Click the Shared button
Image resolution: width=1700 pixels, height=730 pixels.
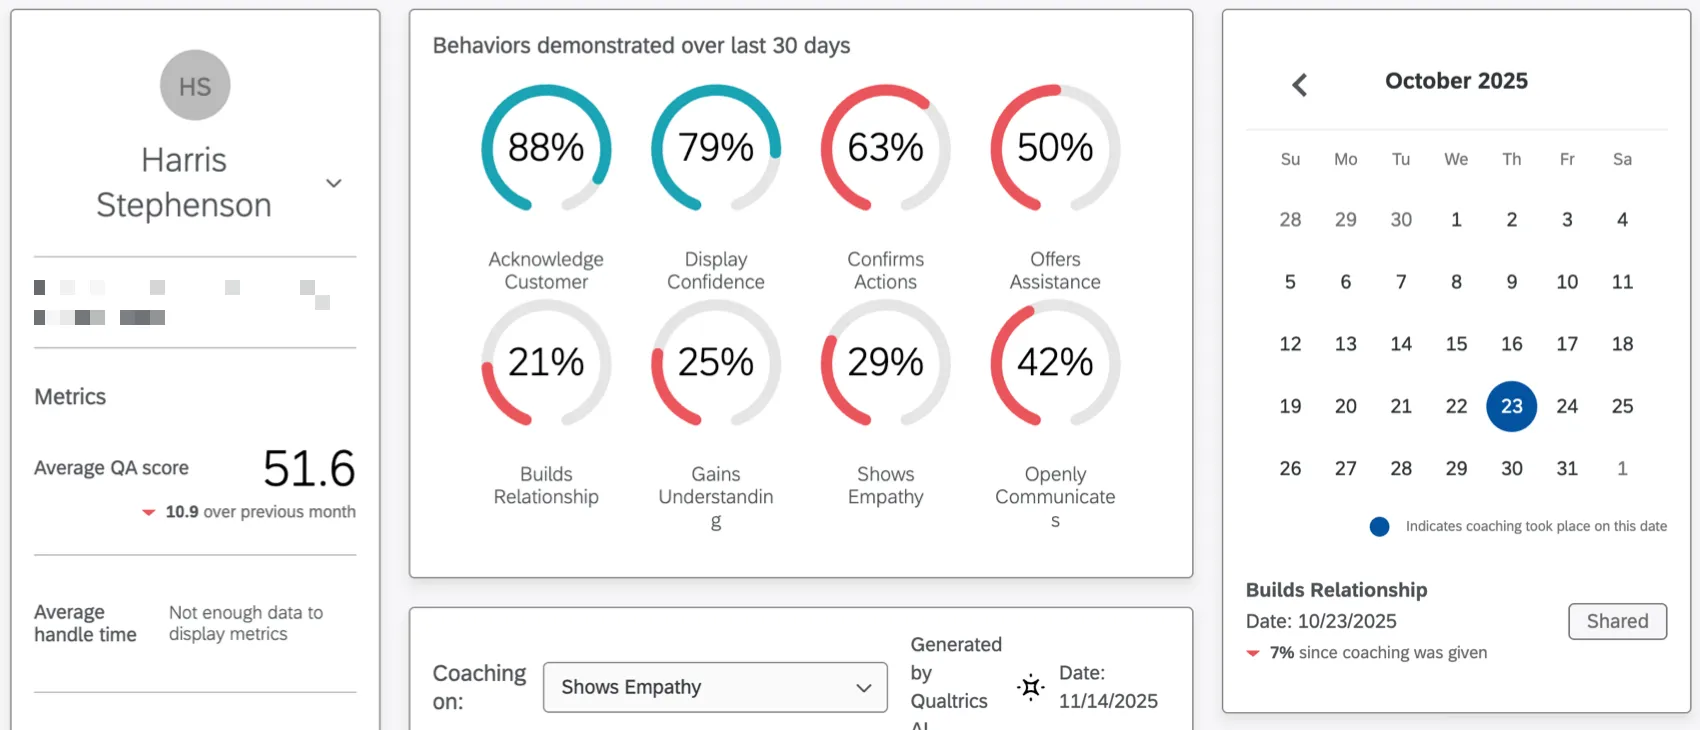[x=1617, y=621]
